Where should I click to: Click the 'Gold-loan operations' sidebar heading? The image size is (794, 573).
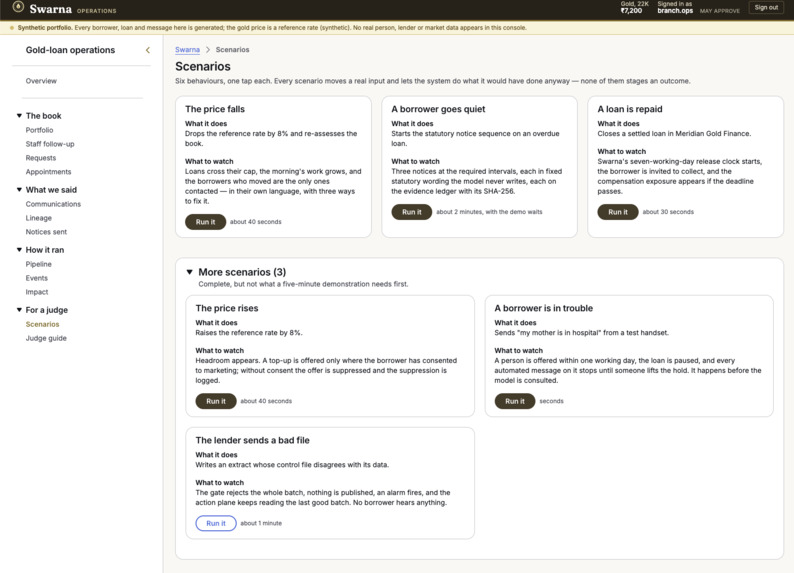[70, 50]
